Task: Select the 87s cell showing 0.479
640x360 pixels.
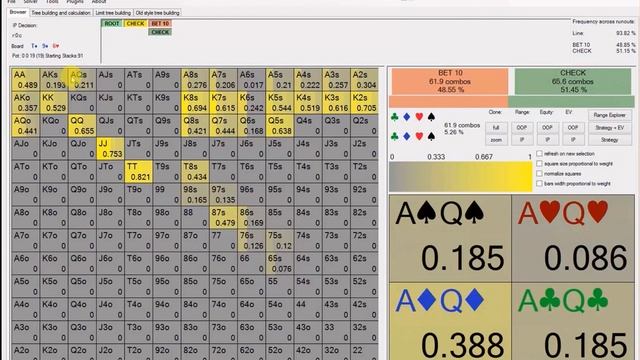Action: (223, 217)
